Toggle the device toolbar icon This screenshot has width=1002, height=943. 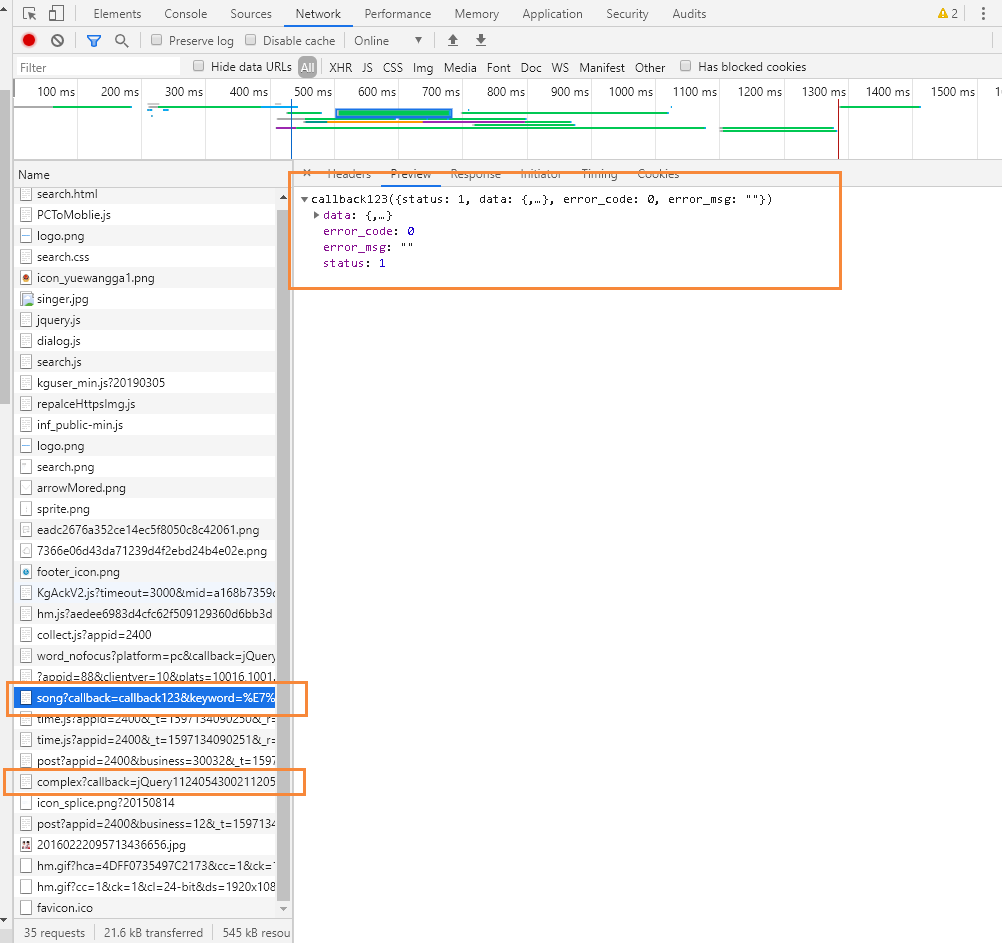(56, 13)
